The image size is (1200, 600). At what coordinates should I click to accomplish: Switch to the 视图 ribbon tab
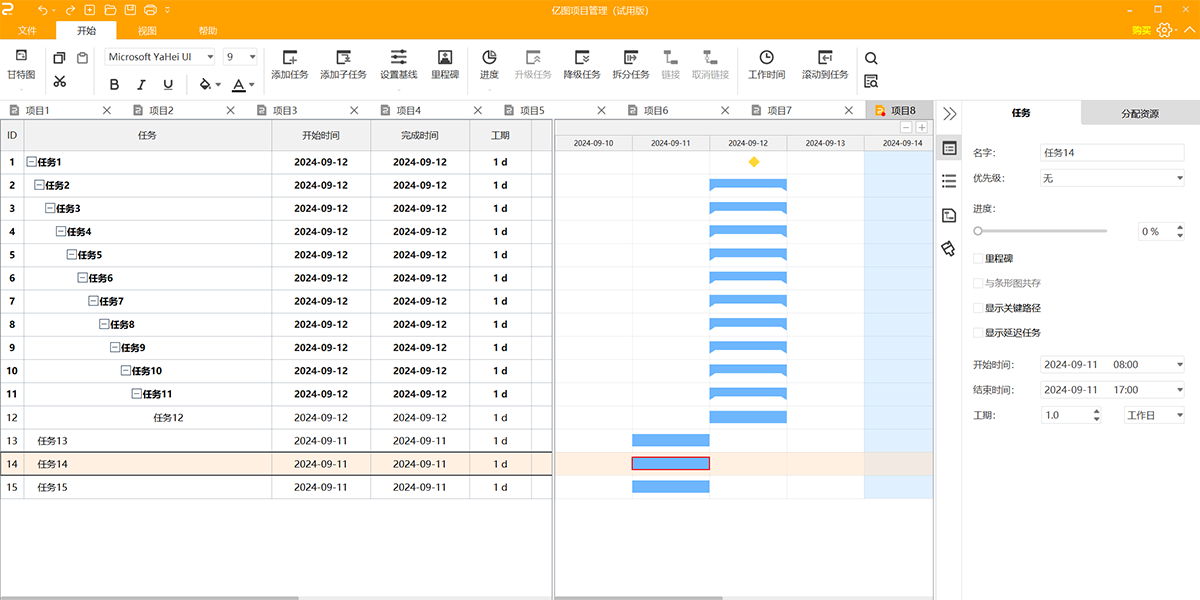click(147, 30)
